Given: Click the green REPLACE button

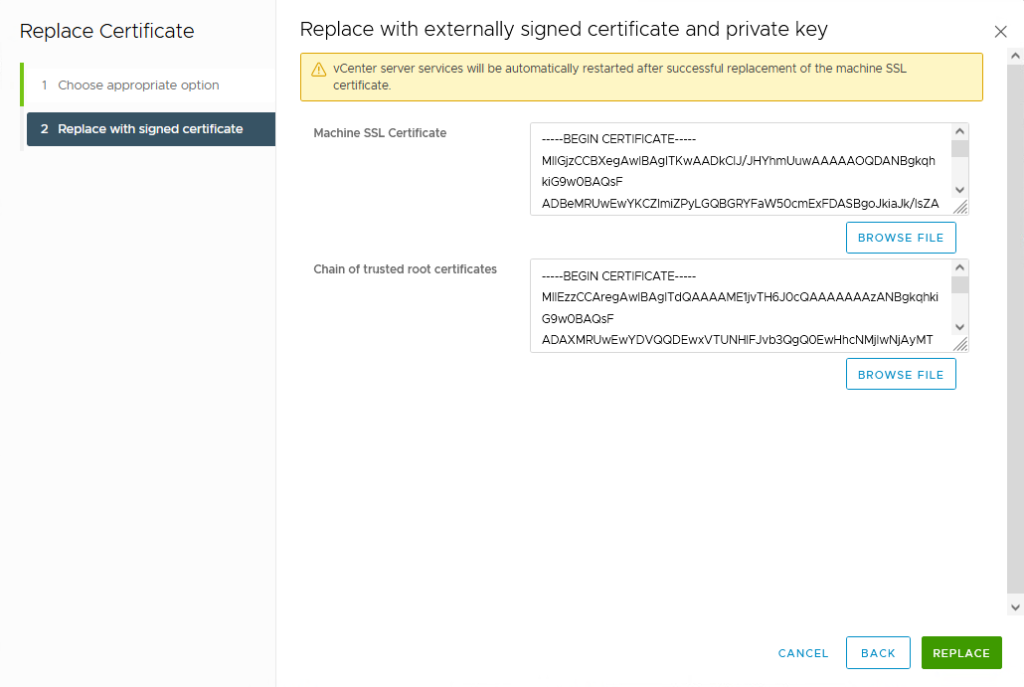Looking at the screenshot, I should pos(961,652).
